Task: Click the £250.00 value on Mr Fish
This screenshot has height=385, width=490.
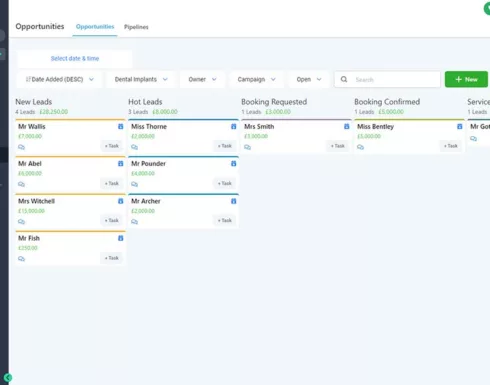Action: point(28,248)
